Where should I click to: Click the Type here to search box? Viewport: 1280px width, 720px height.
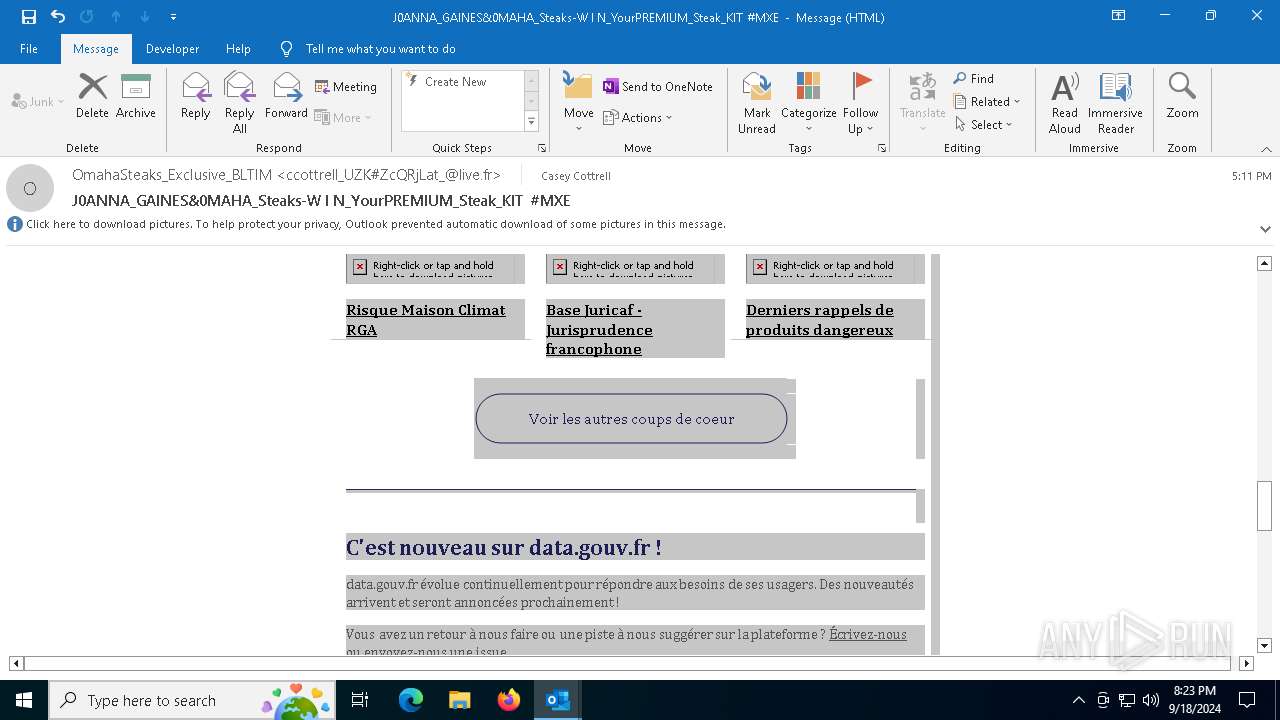[x=192, y=700]
